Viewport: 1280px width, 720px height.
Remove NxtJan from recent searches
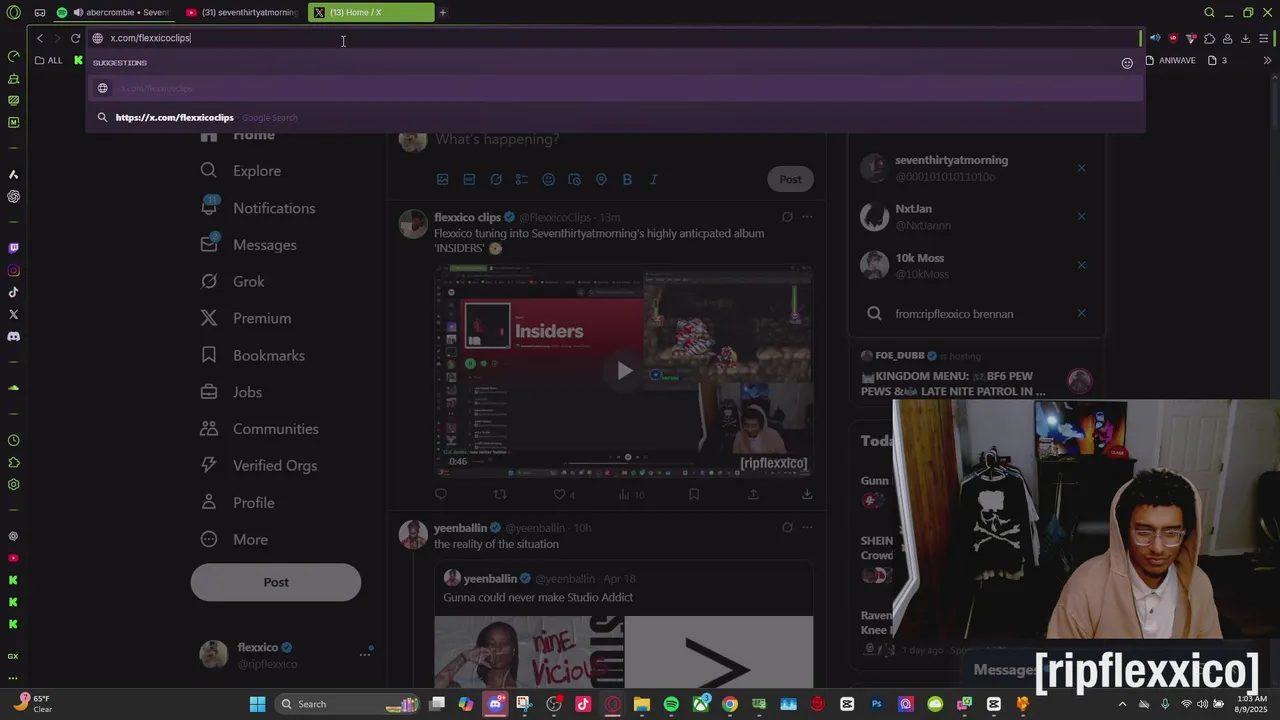[x=1081, y=216]
